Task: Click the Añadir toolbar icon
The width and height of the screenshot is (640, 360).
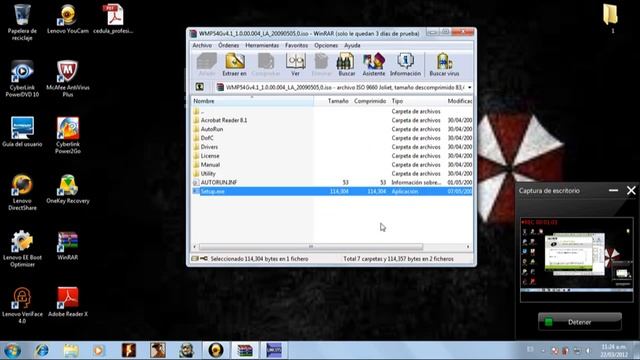Action: (207, 64)
